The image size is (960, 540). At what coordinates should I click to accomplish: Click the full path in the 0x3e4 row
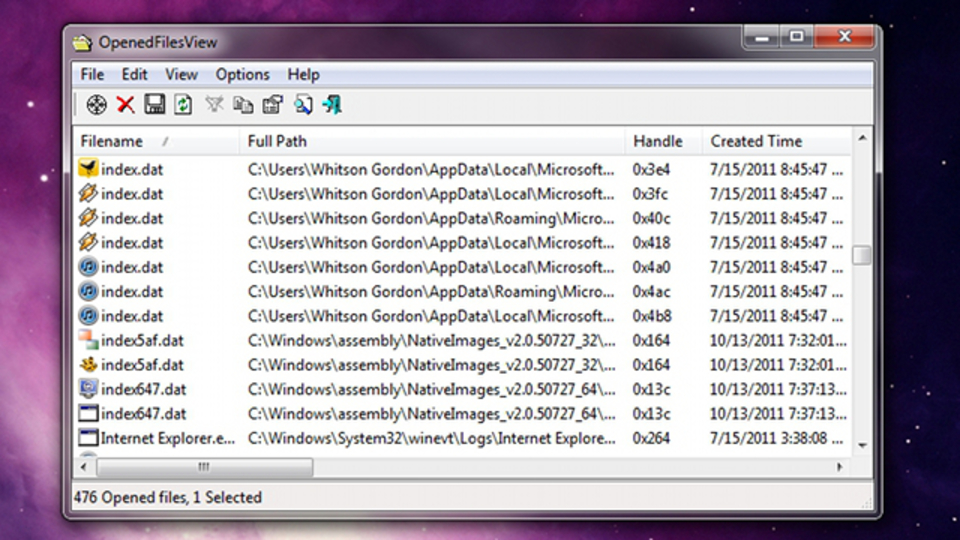coord(431,170)
